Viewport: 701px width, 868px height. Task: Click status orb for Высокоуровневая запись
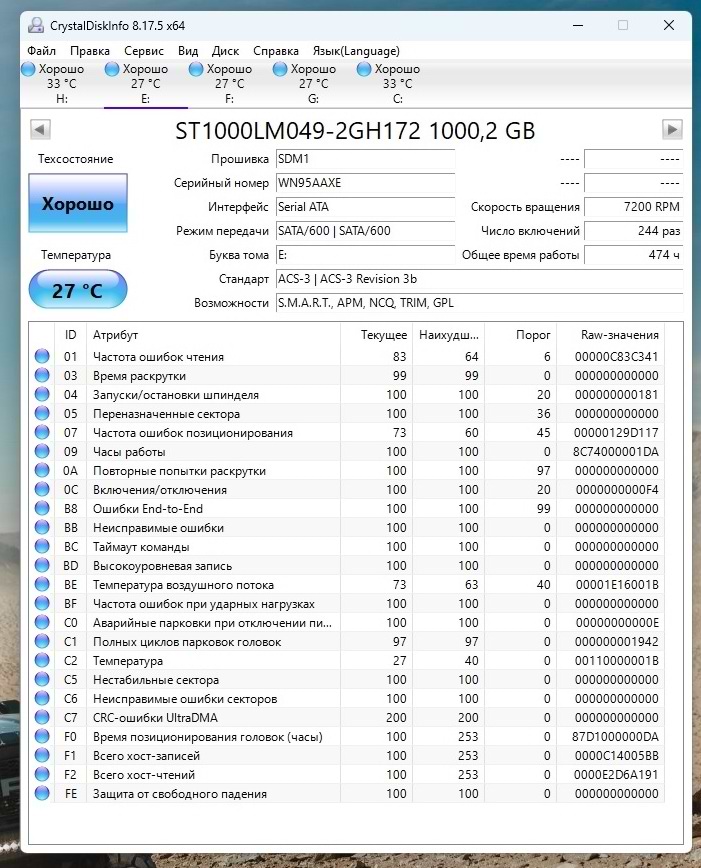[42, 565]
